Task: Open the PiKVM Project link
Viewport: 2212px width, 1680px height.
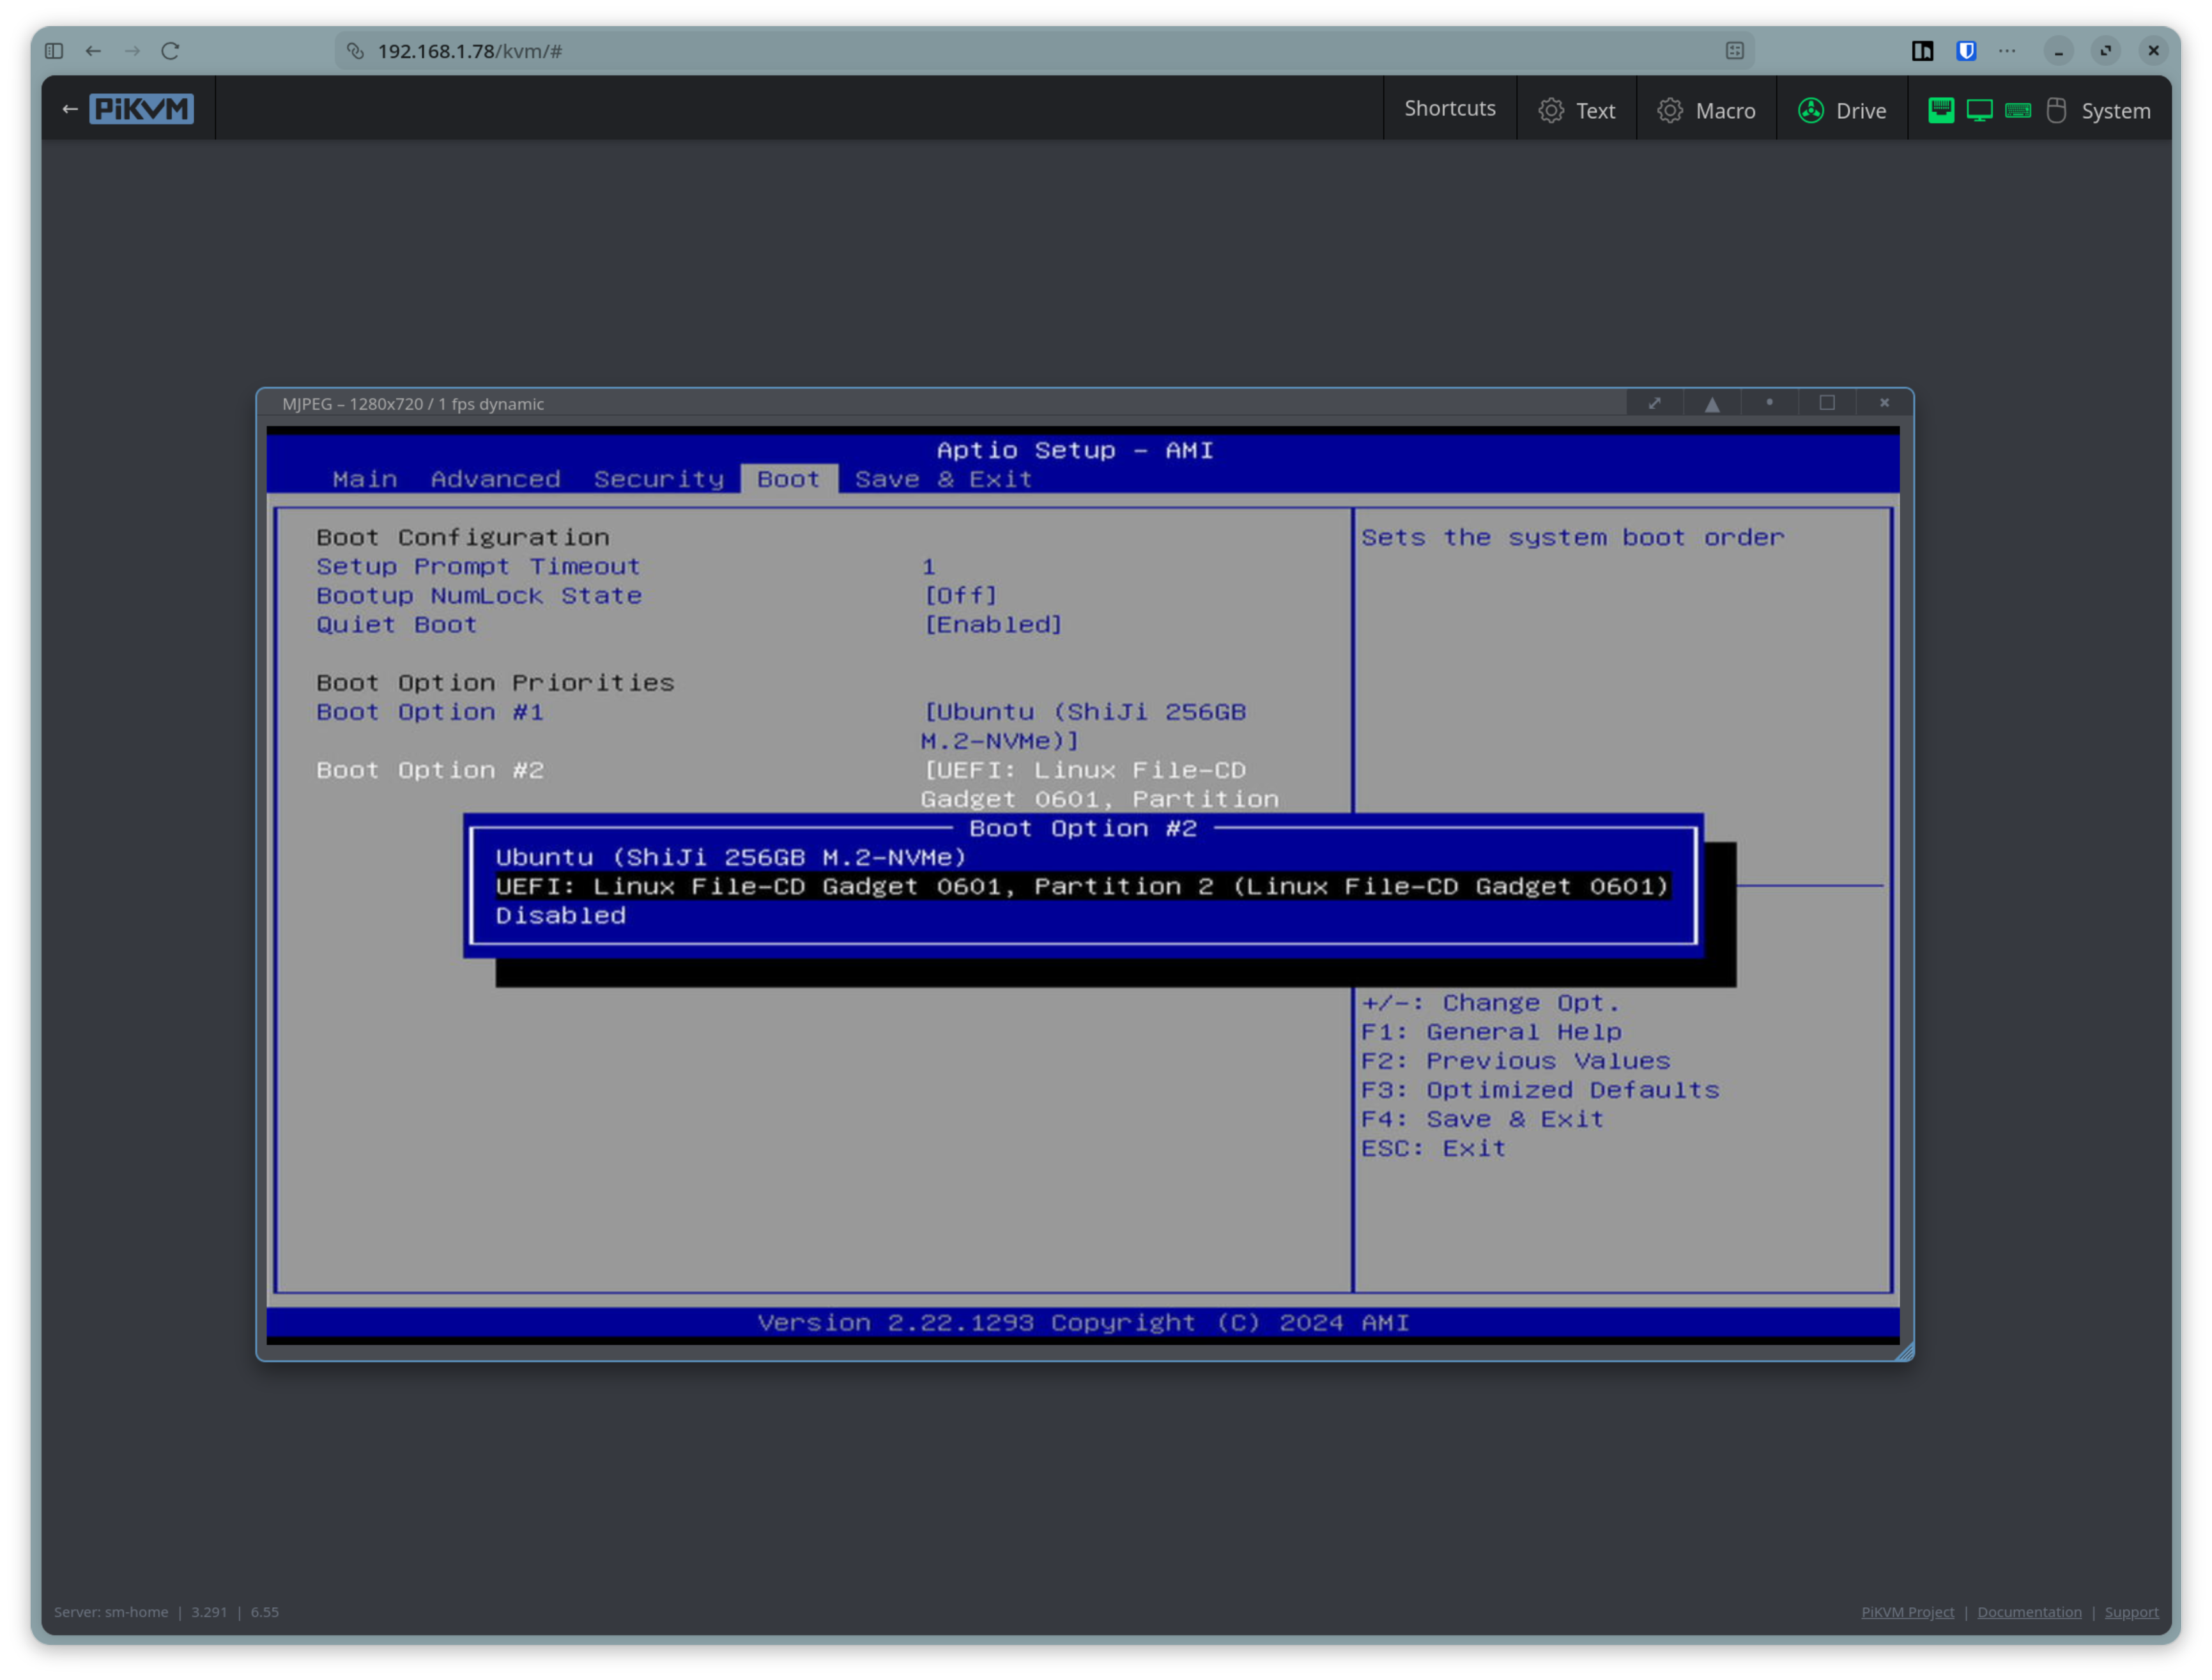Action: click(x=1907, y=1612)
